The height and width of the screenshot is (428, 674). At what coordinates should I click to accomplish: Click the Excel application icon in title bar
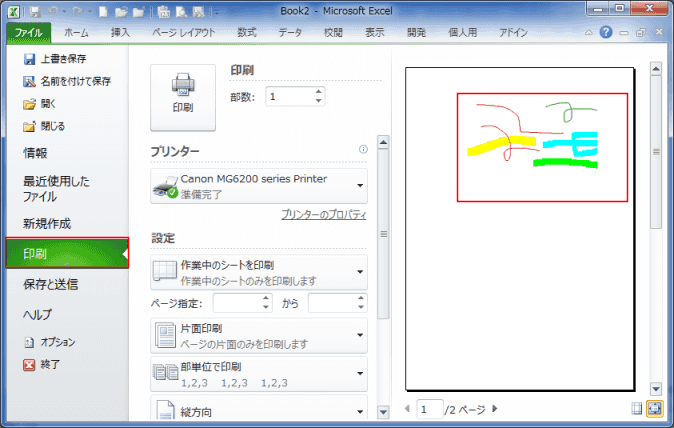tap(14, 12)
